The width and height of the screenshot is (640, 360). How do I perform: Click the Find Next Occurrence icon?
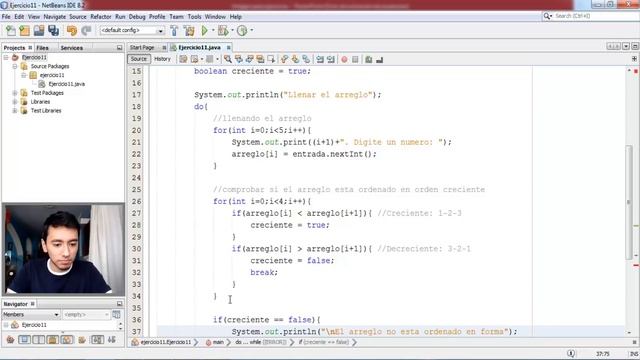pos(249,60)
